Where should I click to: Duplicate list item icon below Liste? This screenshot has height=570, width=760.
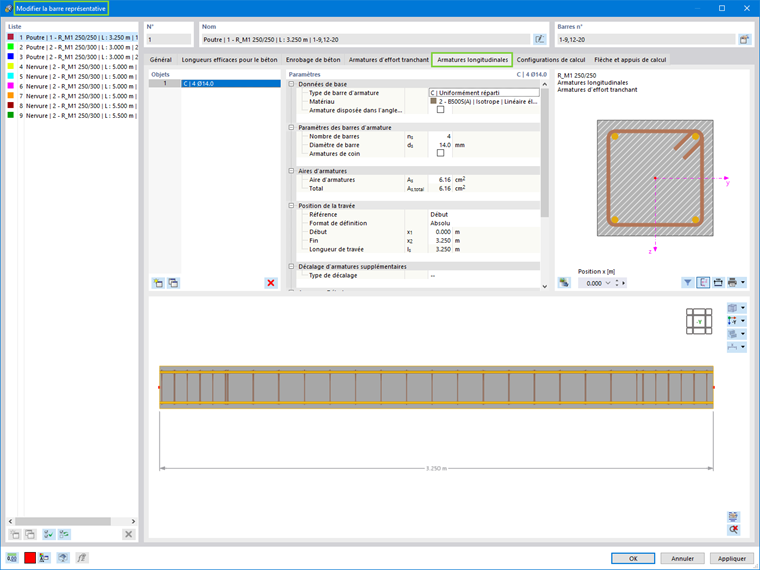click(x=30, y=534)
